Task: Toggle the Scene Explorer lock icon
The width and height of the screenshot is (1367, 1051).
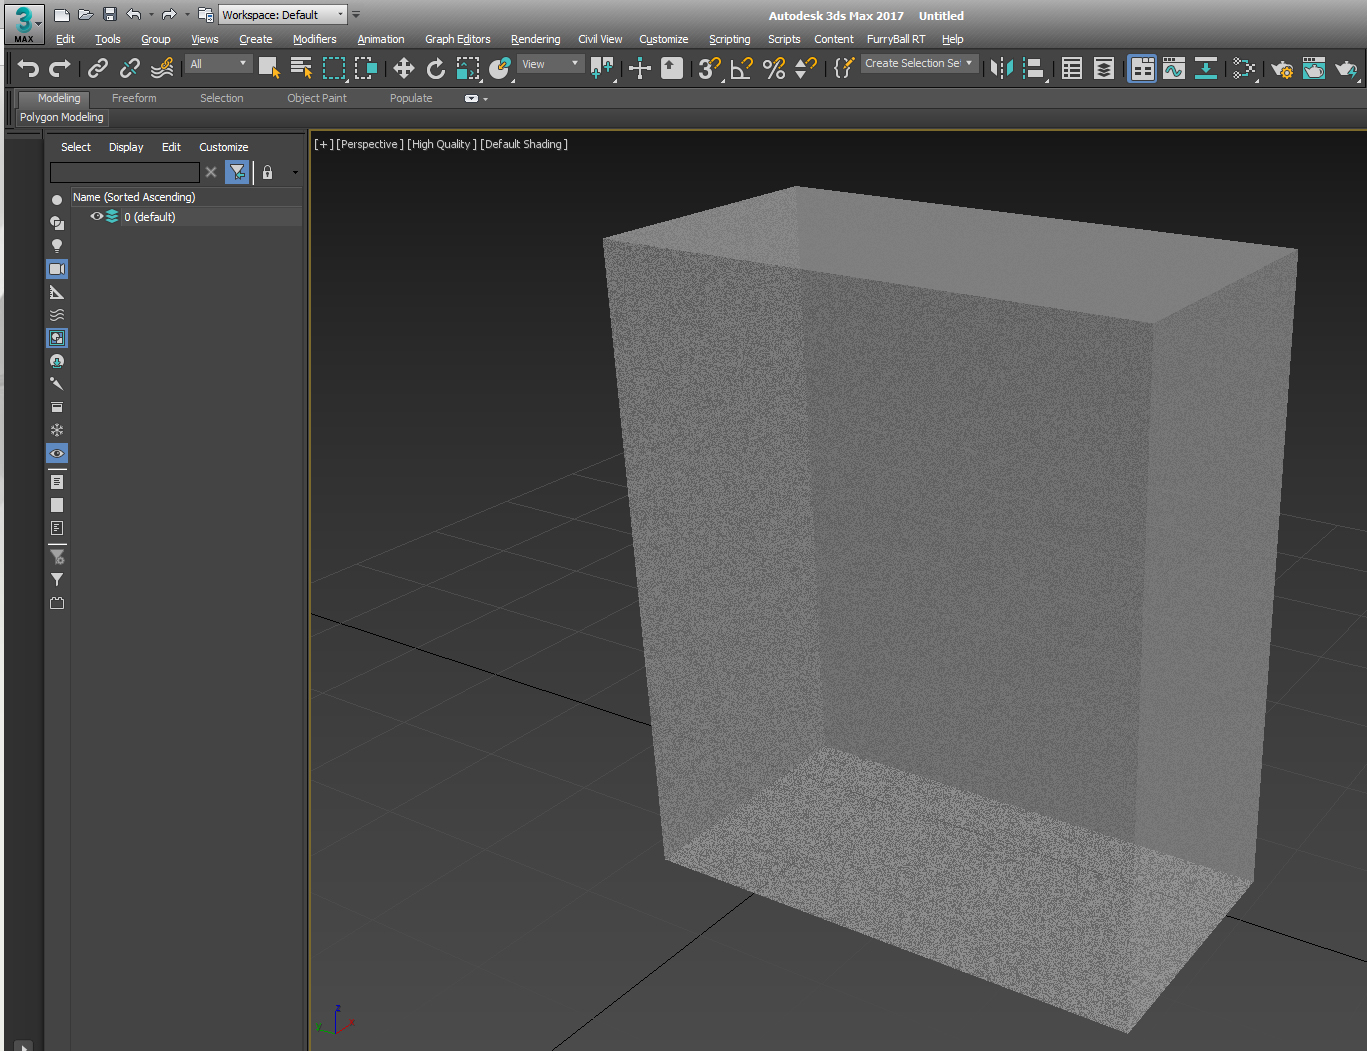Action: [267, 173]
